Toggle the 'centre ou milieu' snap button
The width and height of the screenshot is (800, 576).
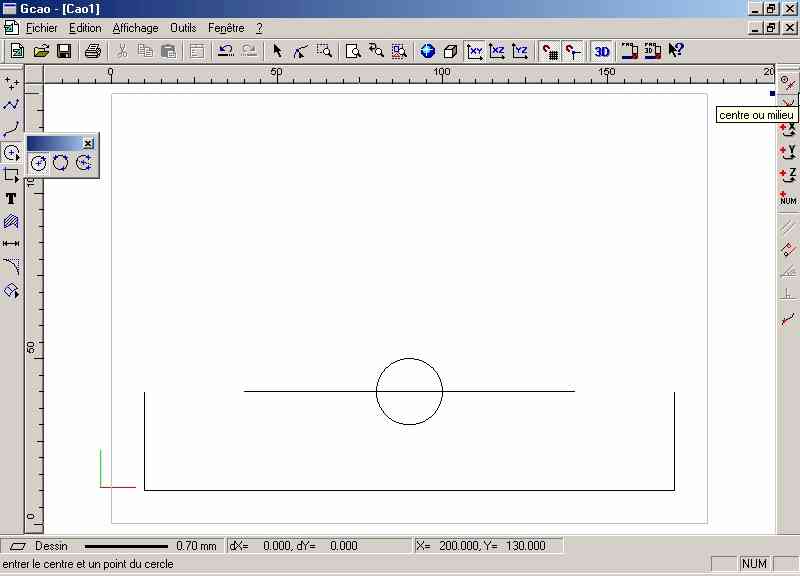788,82
